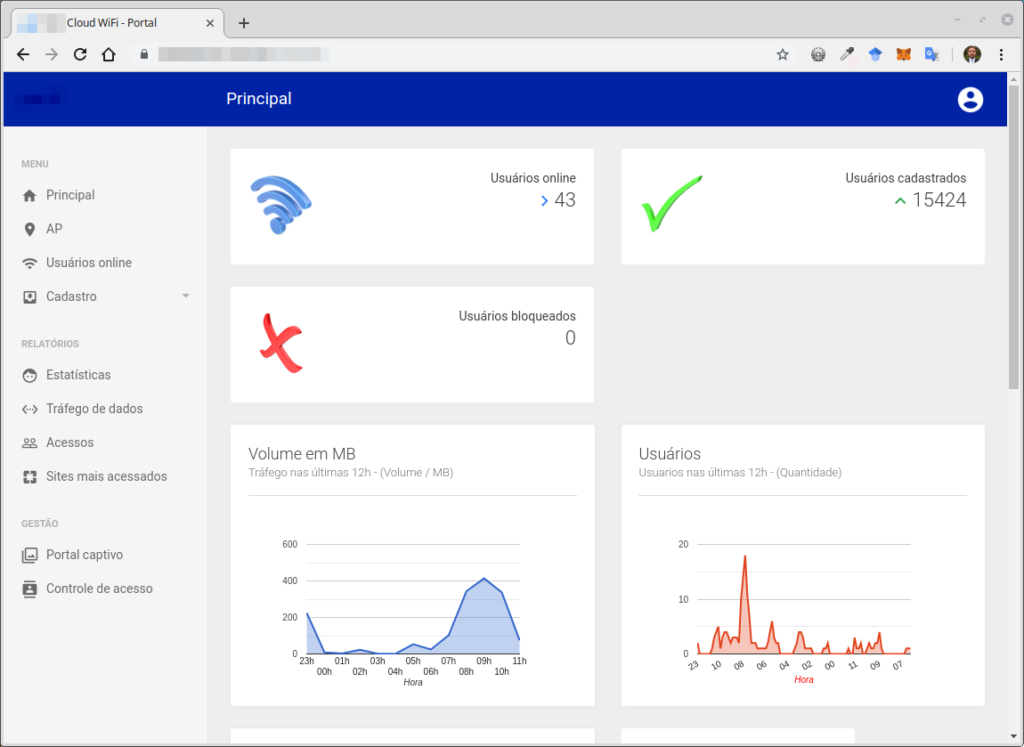1024x747 pixels.
Task: Click the WiFi icon beside Usuários online
Action: click(x=29, y=263)
